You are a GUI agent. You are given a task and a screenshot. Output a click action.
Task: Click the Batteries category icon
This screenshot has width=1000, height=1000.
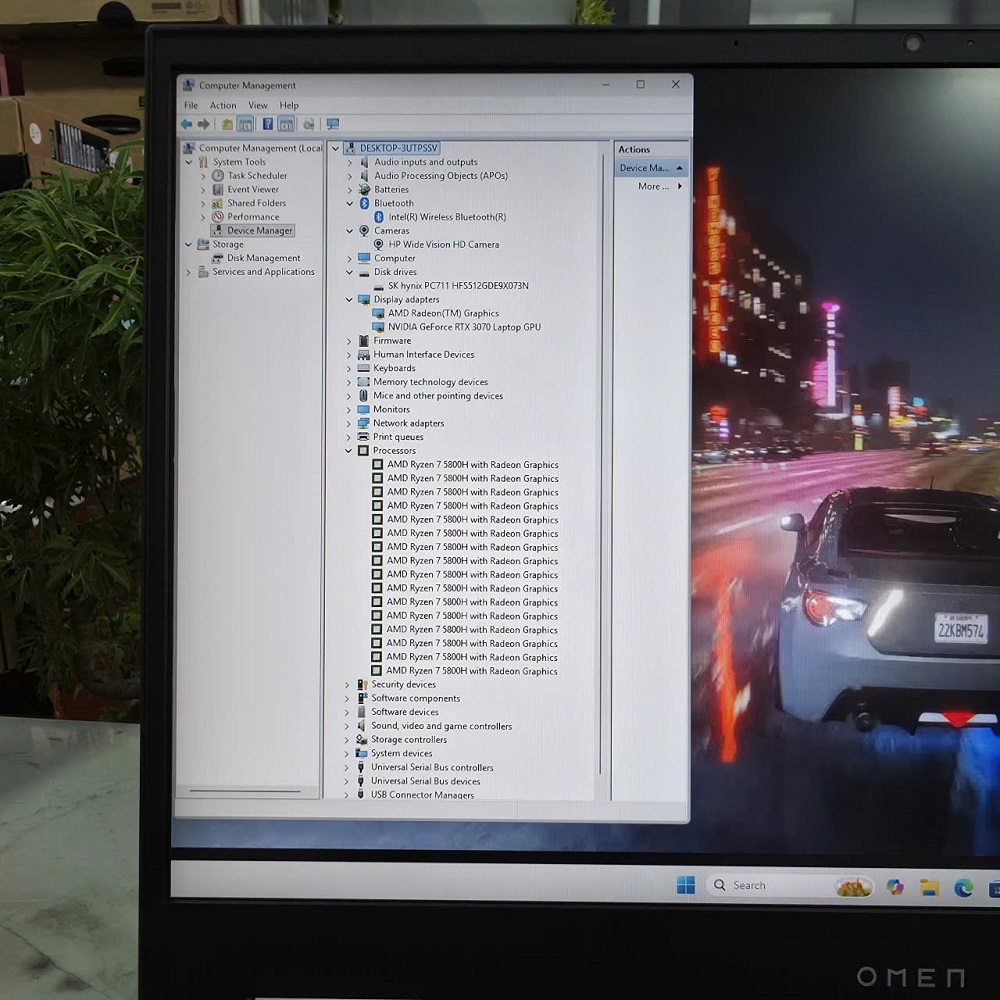click(x=364, y=189)
